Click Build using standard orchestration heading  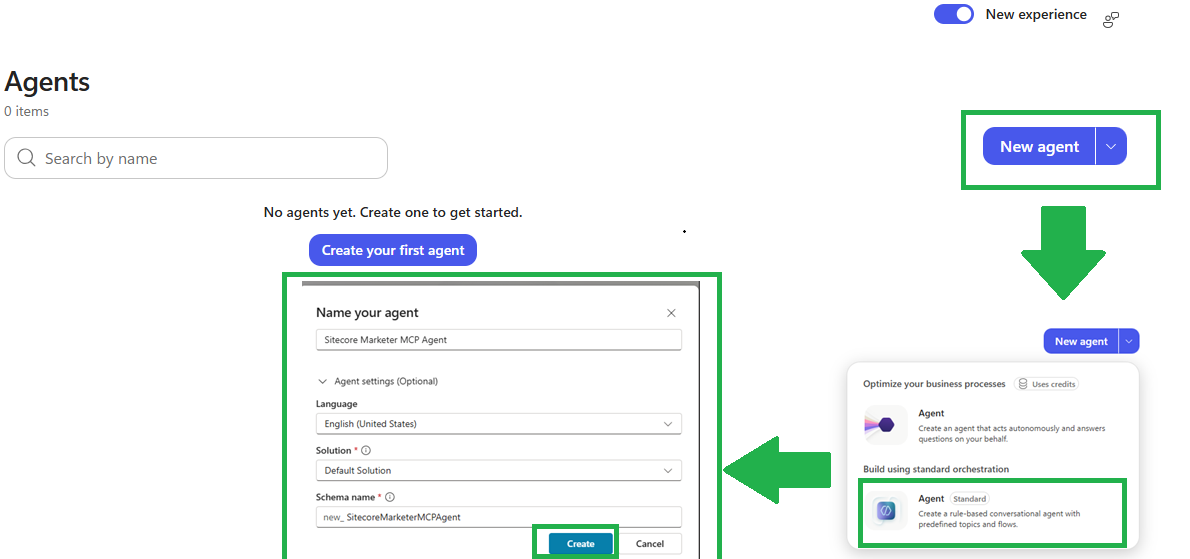pos(936,469)
